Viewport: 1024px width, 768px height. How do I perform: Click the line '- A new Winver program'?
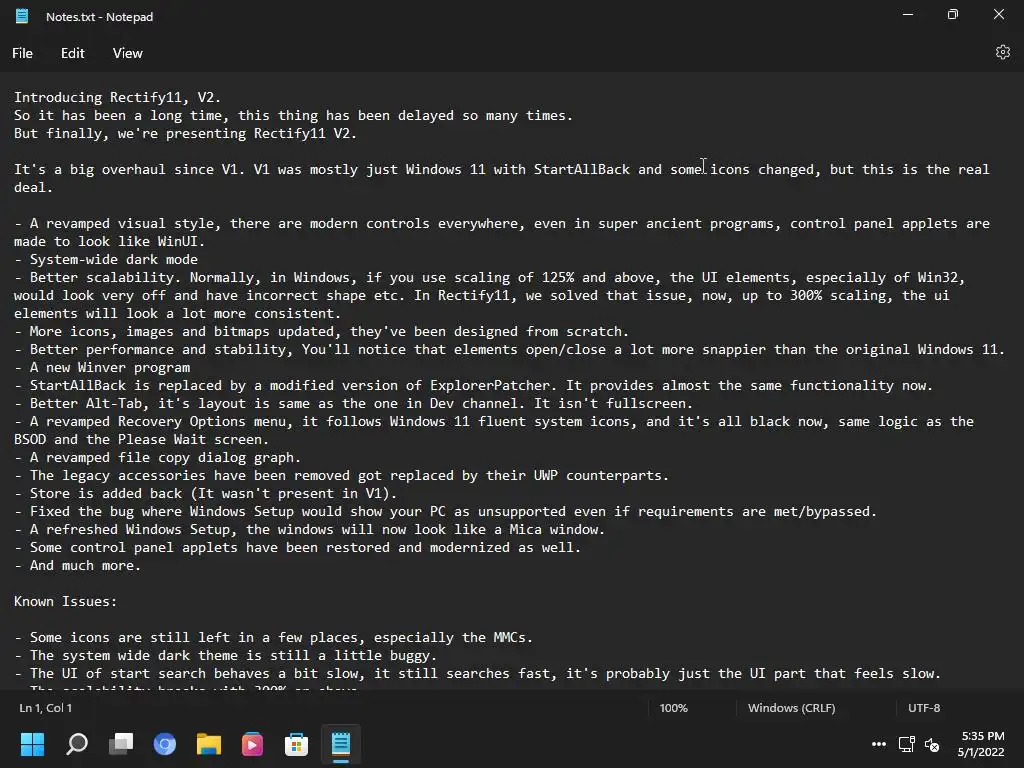pos(102,368)
